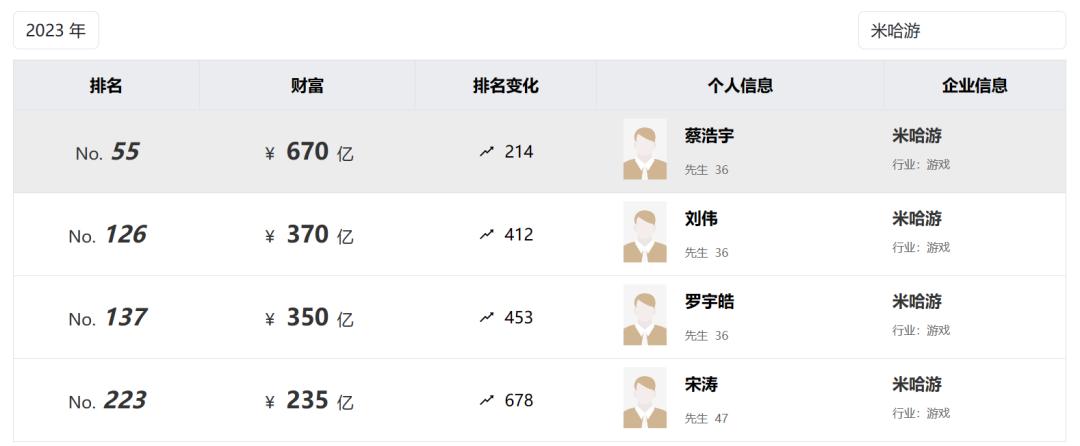Screen dimensions: 1080x446
Task: Click the 财富 column header
Action: (x=307, y=85)
